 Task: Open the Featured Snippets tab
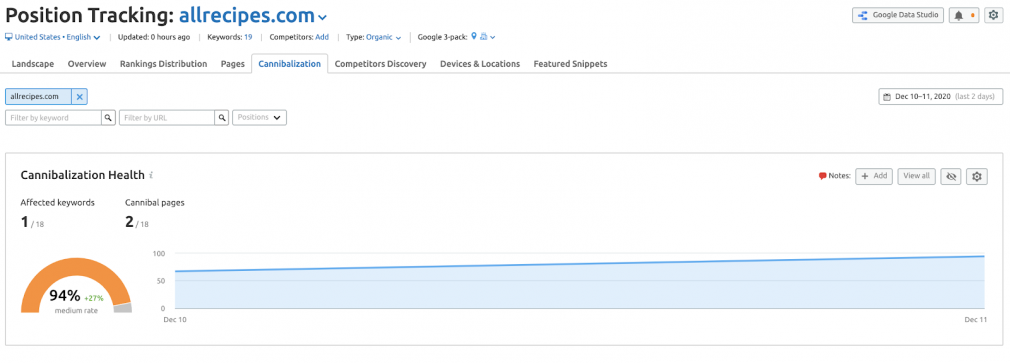pyautogui.click(x=570, y=64)
